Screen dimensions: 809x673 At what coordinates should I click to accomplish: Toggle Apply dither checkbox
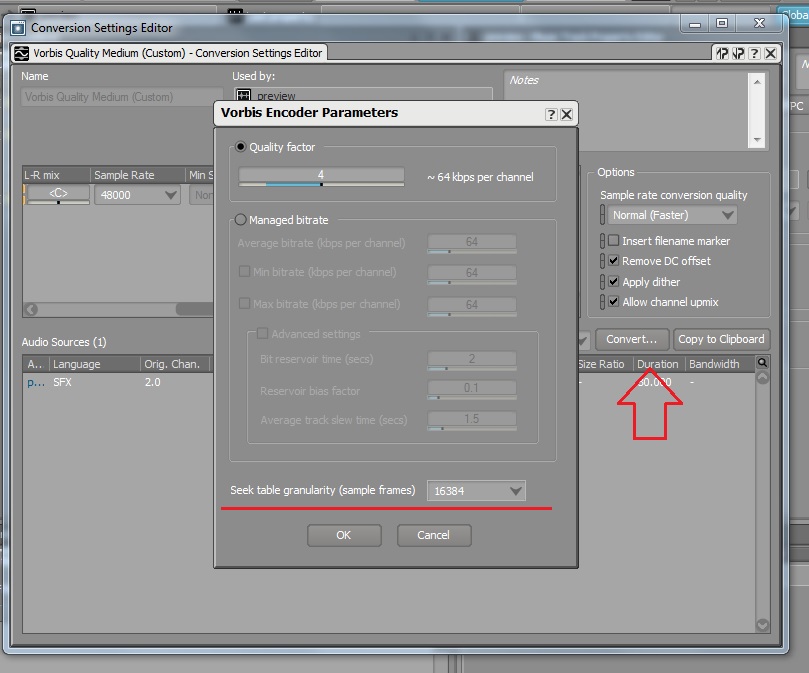[613, 281]
